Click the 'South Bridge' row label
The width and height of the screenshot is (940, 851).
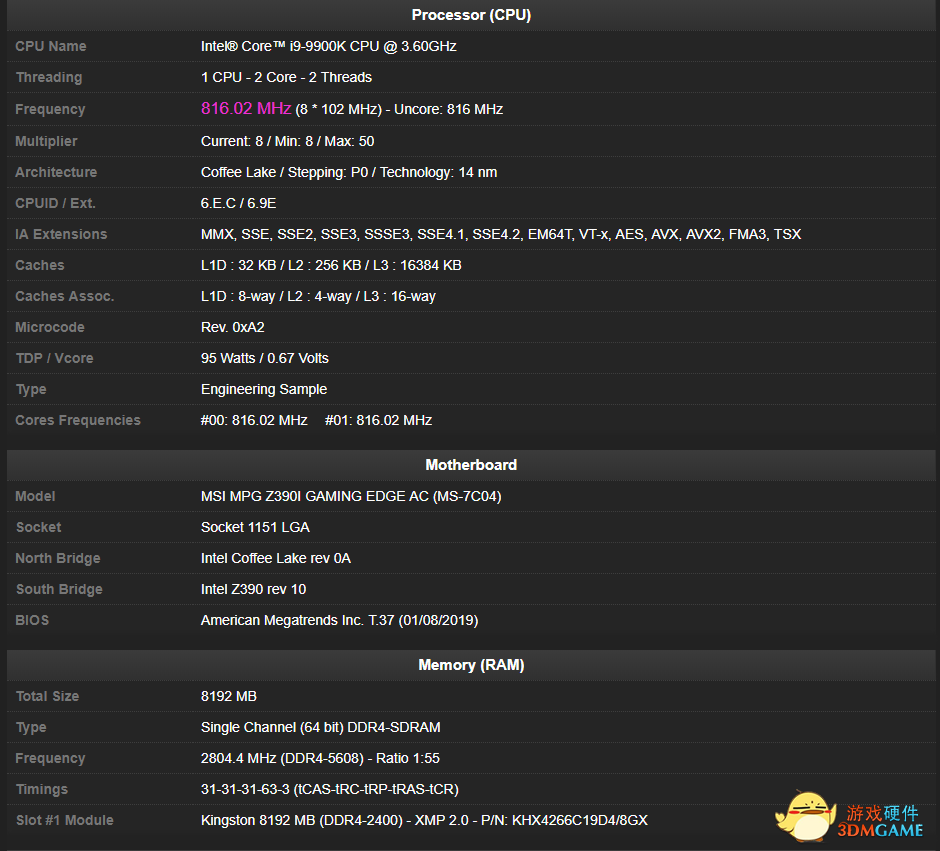pos(59,590)
